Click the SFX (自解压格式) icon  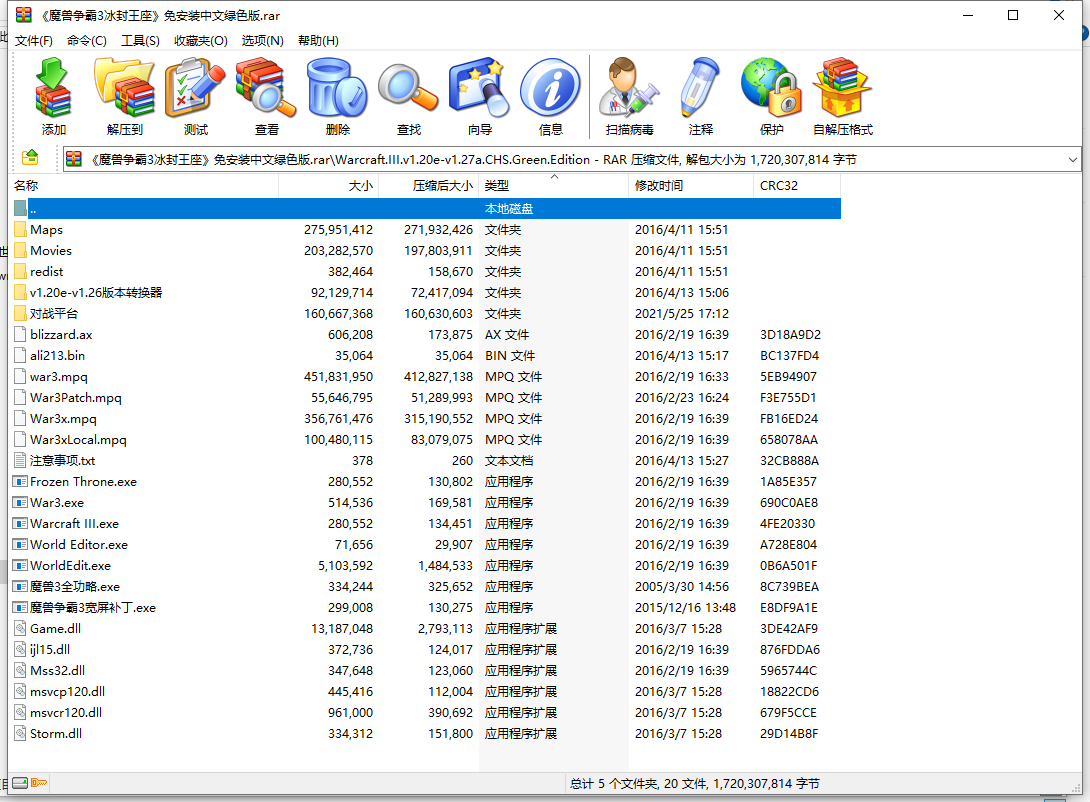click(x=842, y=96)
